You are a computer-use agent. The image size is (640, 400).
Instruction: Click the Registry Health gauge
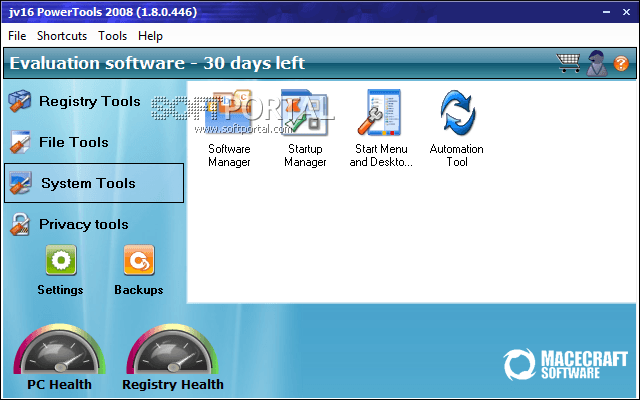tap(172, 349)
